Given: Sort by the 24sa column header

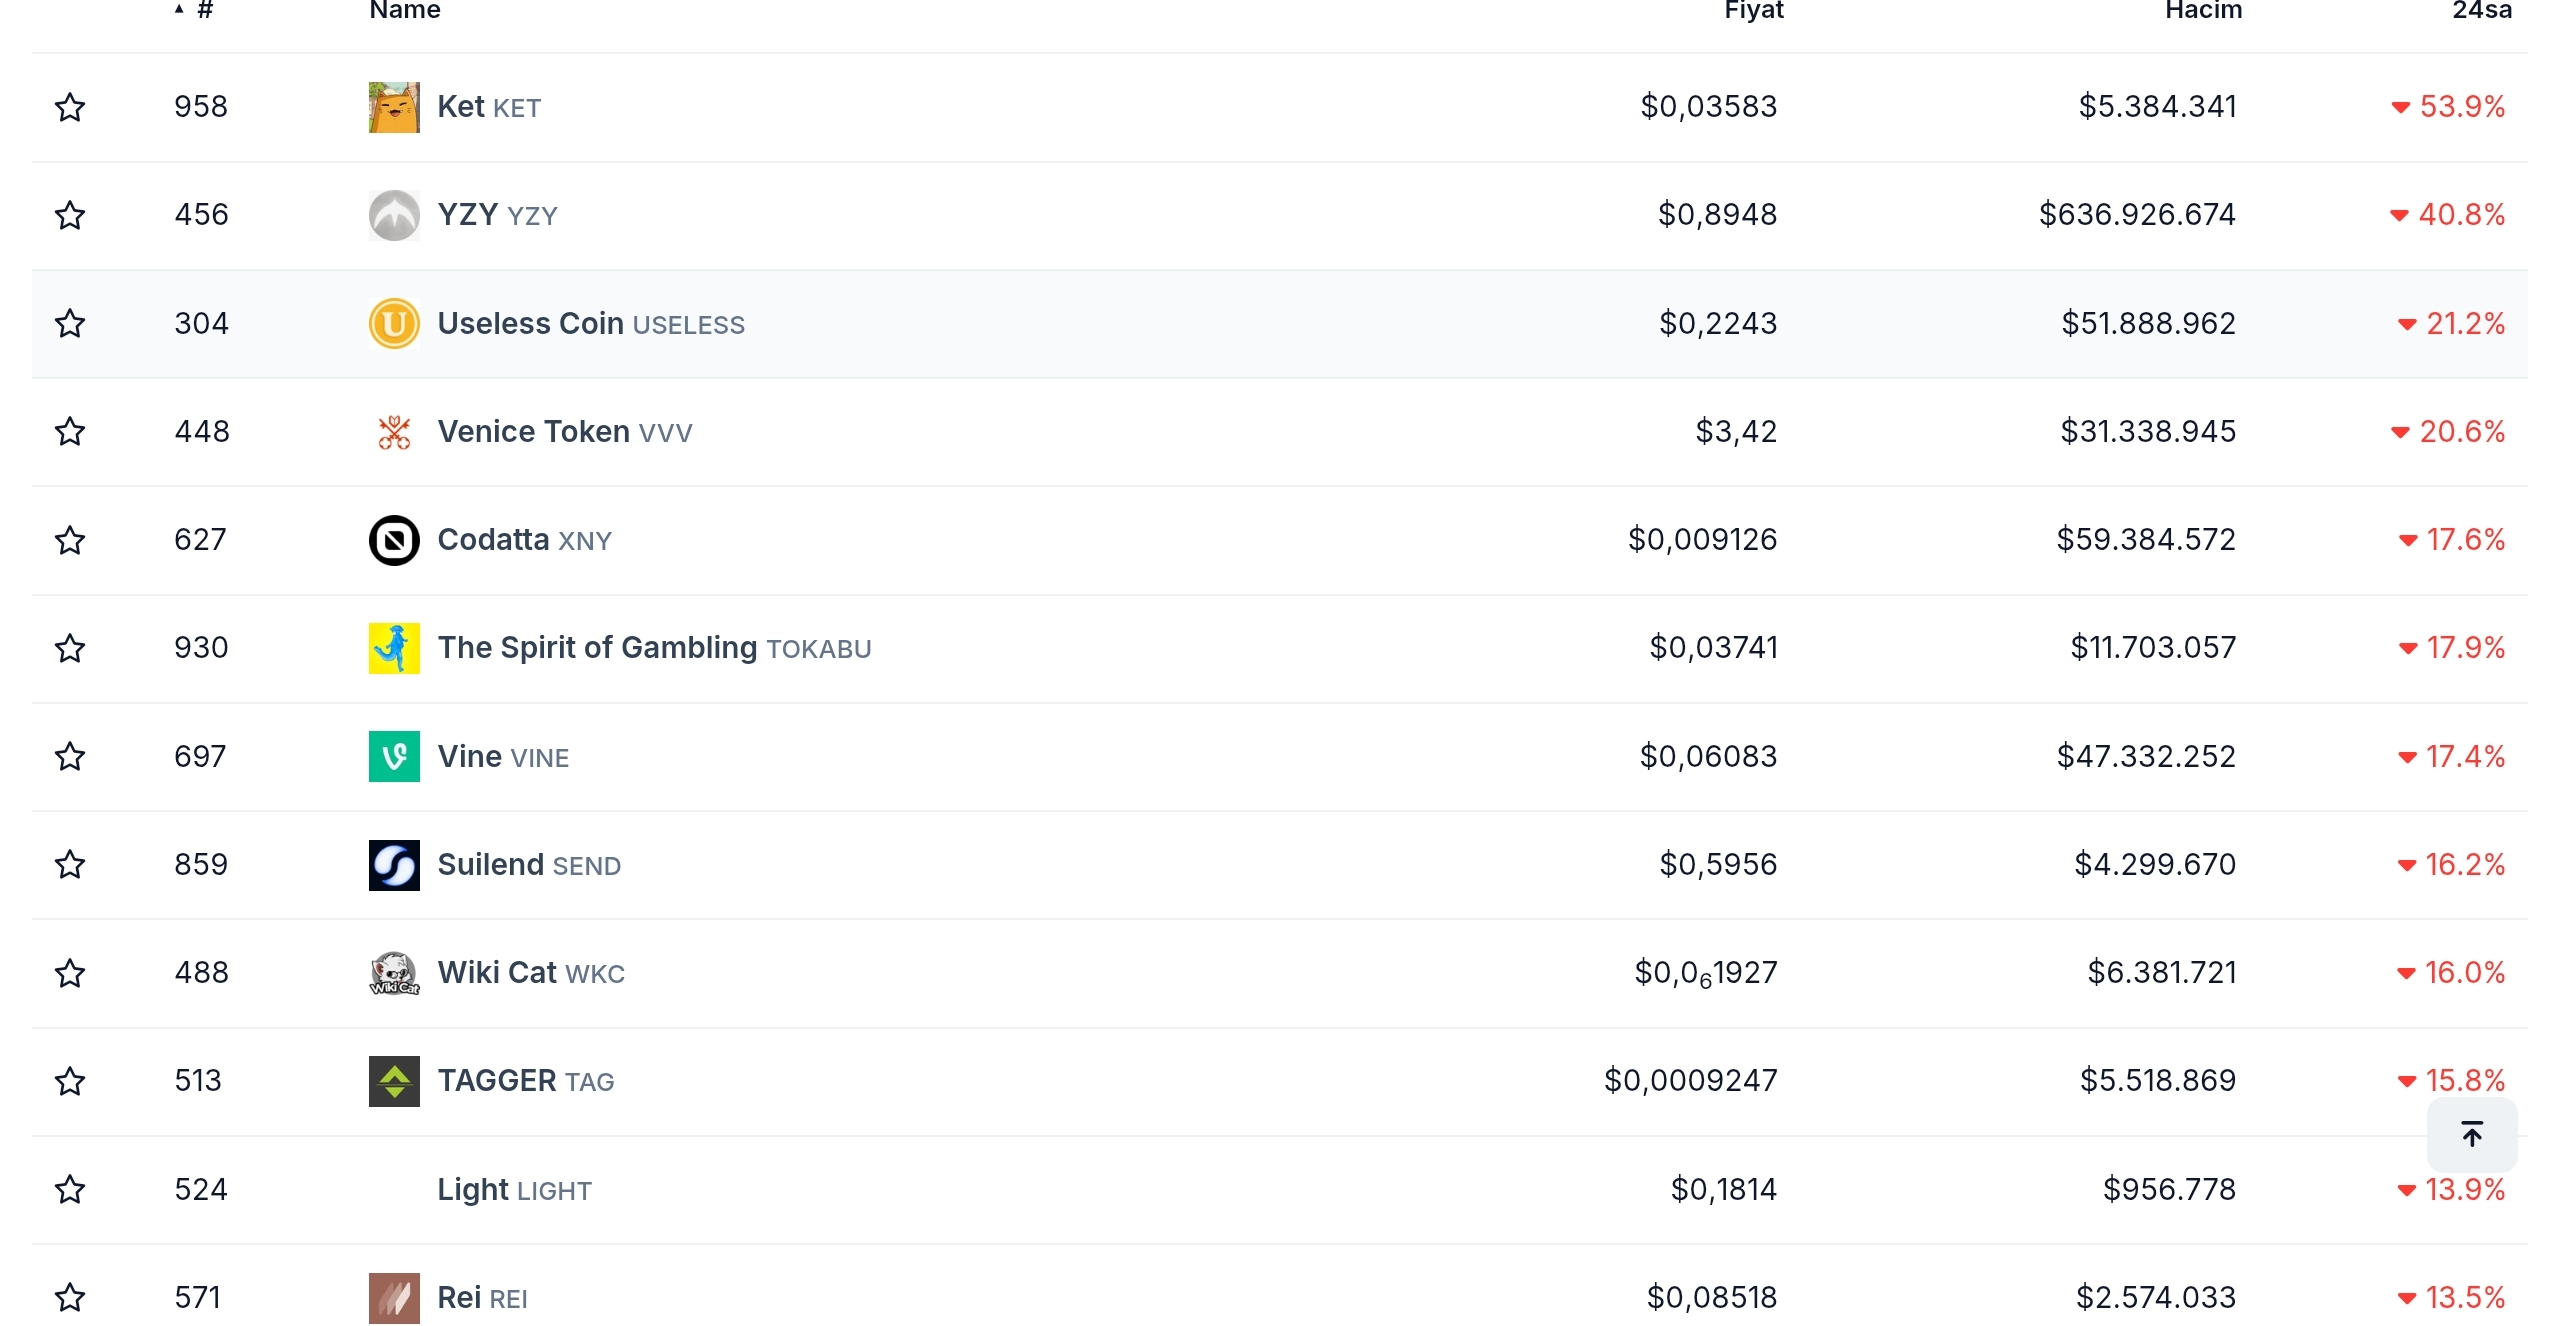Looking at the screenshot, I should click(x=2481, y=10).
